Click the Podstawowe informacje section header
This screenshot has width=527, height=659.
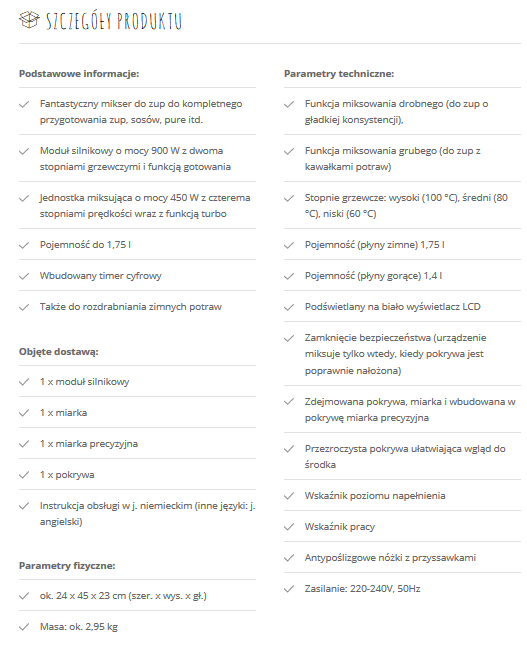[x=79, y=74]
